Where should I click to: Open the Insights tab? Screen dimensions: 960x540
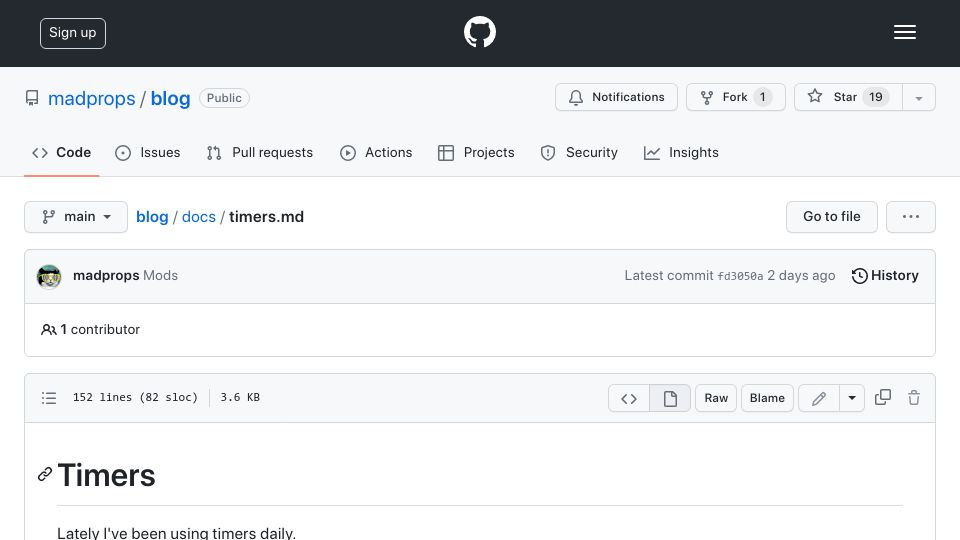coord(681,152)
